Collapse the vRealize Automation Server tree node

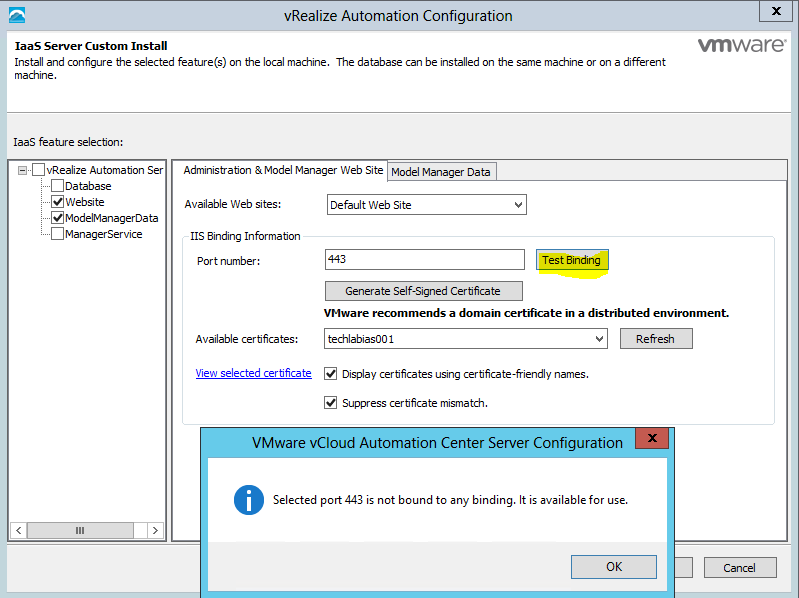(22, 170)
